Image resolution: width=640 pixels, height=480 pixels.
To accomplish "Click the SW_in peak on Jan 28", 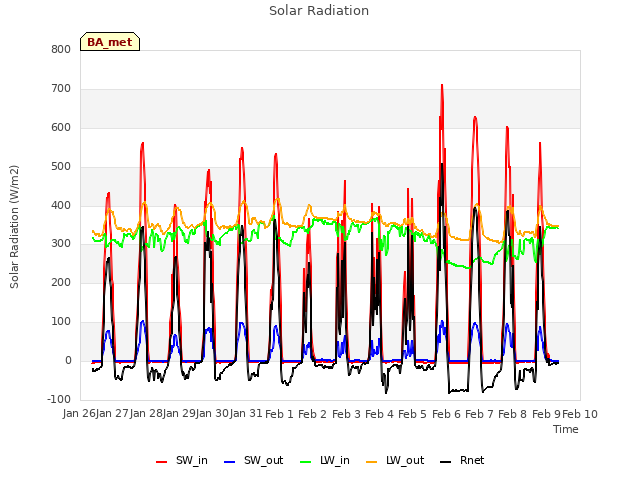I will click(142, 143).
